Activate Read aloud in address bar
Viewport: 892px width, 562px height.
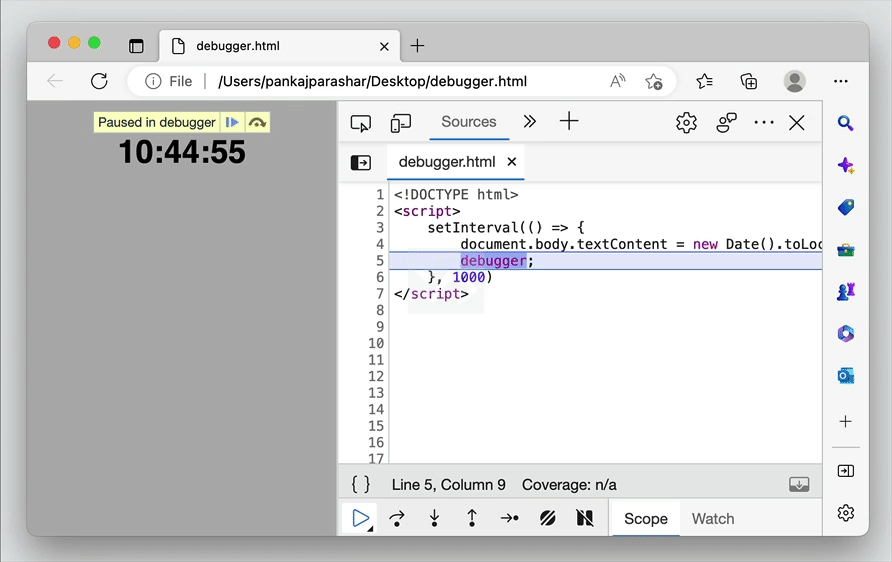click(618, 81)
